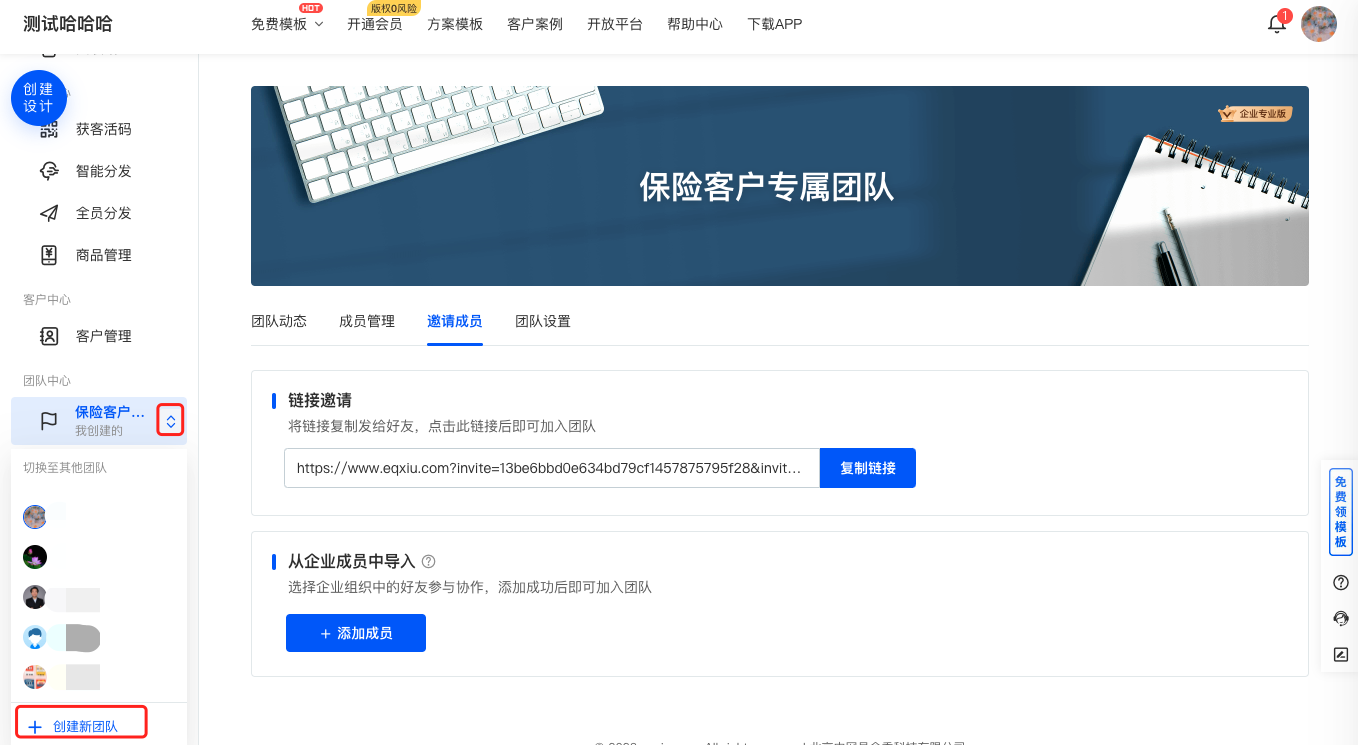Switch to second team with dark avatar
The image size is (1358, 745).
tap(35, 557)
